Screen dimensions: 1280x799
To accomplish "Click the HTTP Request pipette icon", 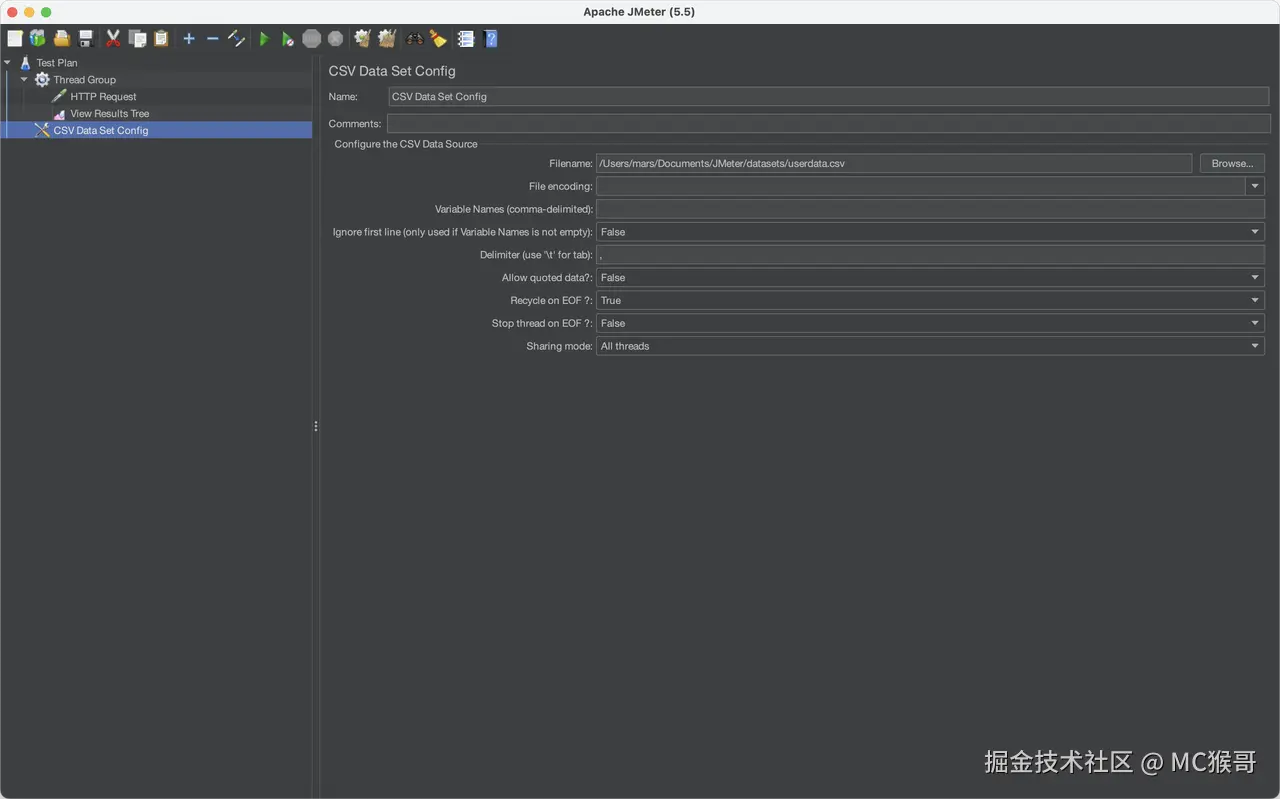I will click(59, 96).
